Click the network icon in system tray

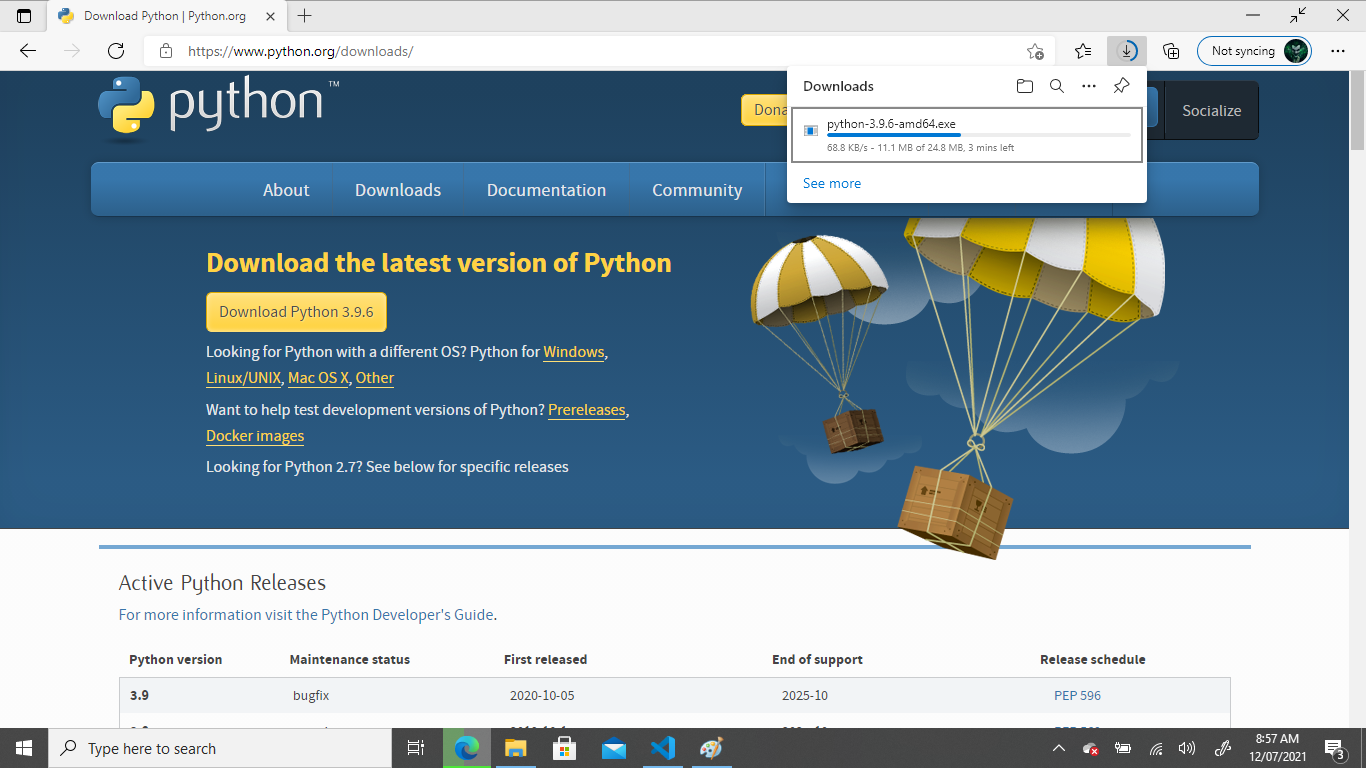click(x=1156, y=748)
